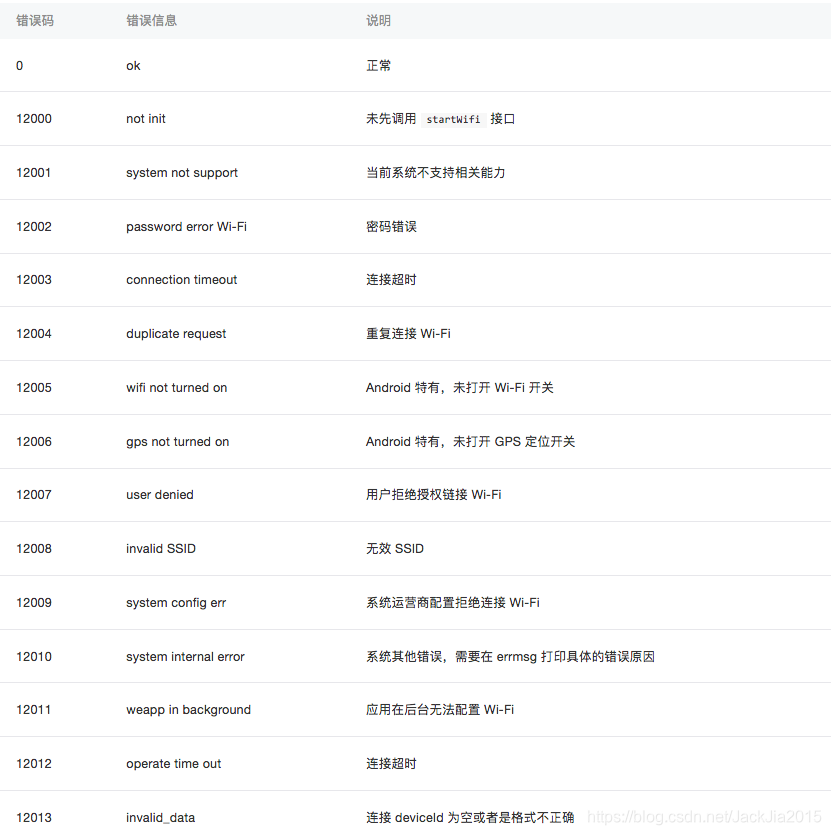Click 重复连接 Wi-Fi description
The height and width of the screenshot is (835, 831).
click(408, 334)
